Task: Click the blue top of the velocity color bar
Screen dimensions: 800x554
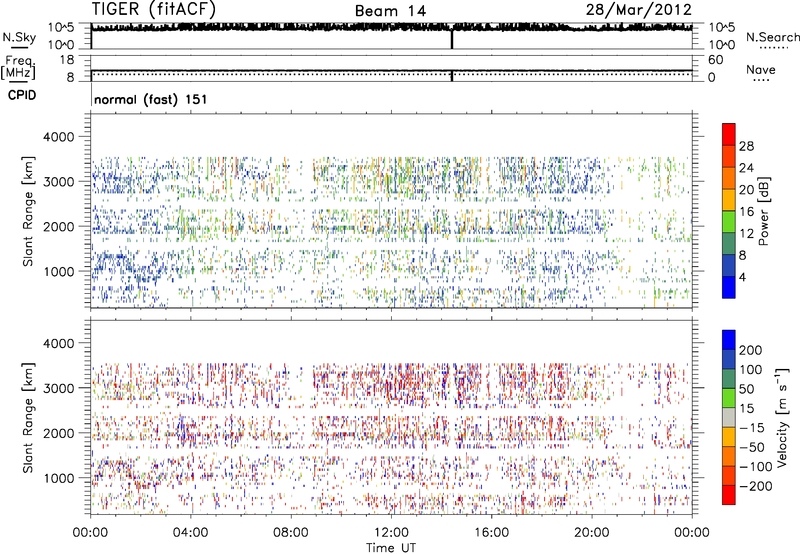Action: 729,340
